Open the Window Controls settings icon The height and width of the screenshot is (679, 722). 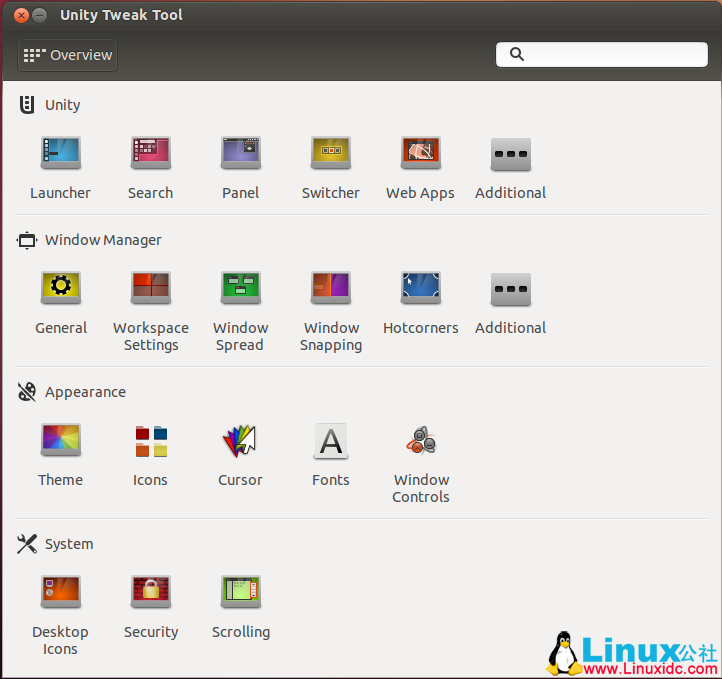[420, 441]
